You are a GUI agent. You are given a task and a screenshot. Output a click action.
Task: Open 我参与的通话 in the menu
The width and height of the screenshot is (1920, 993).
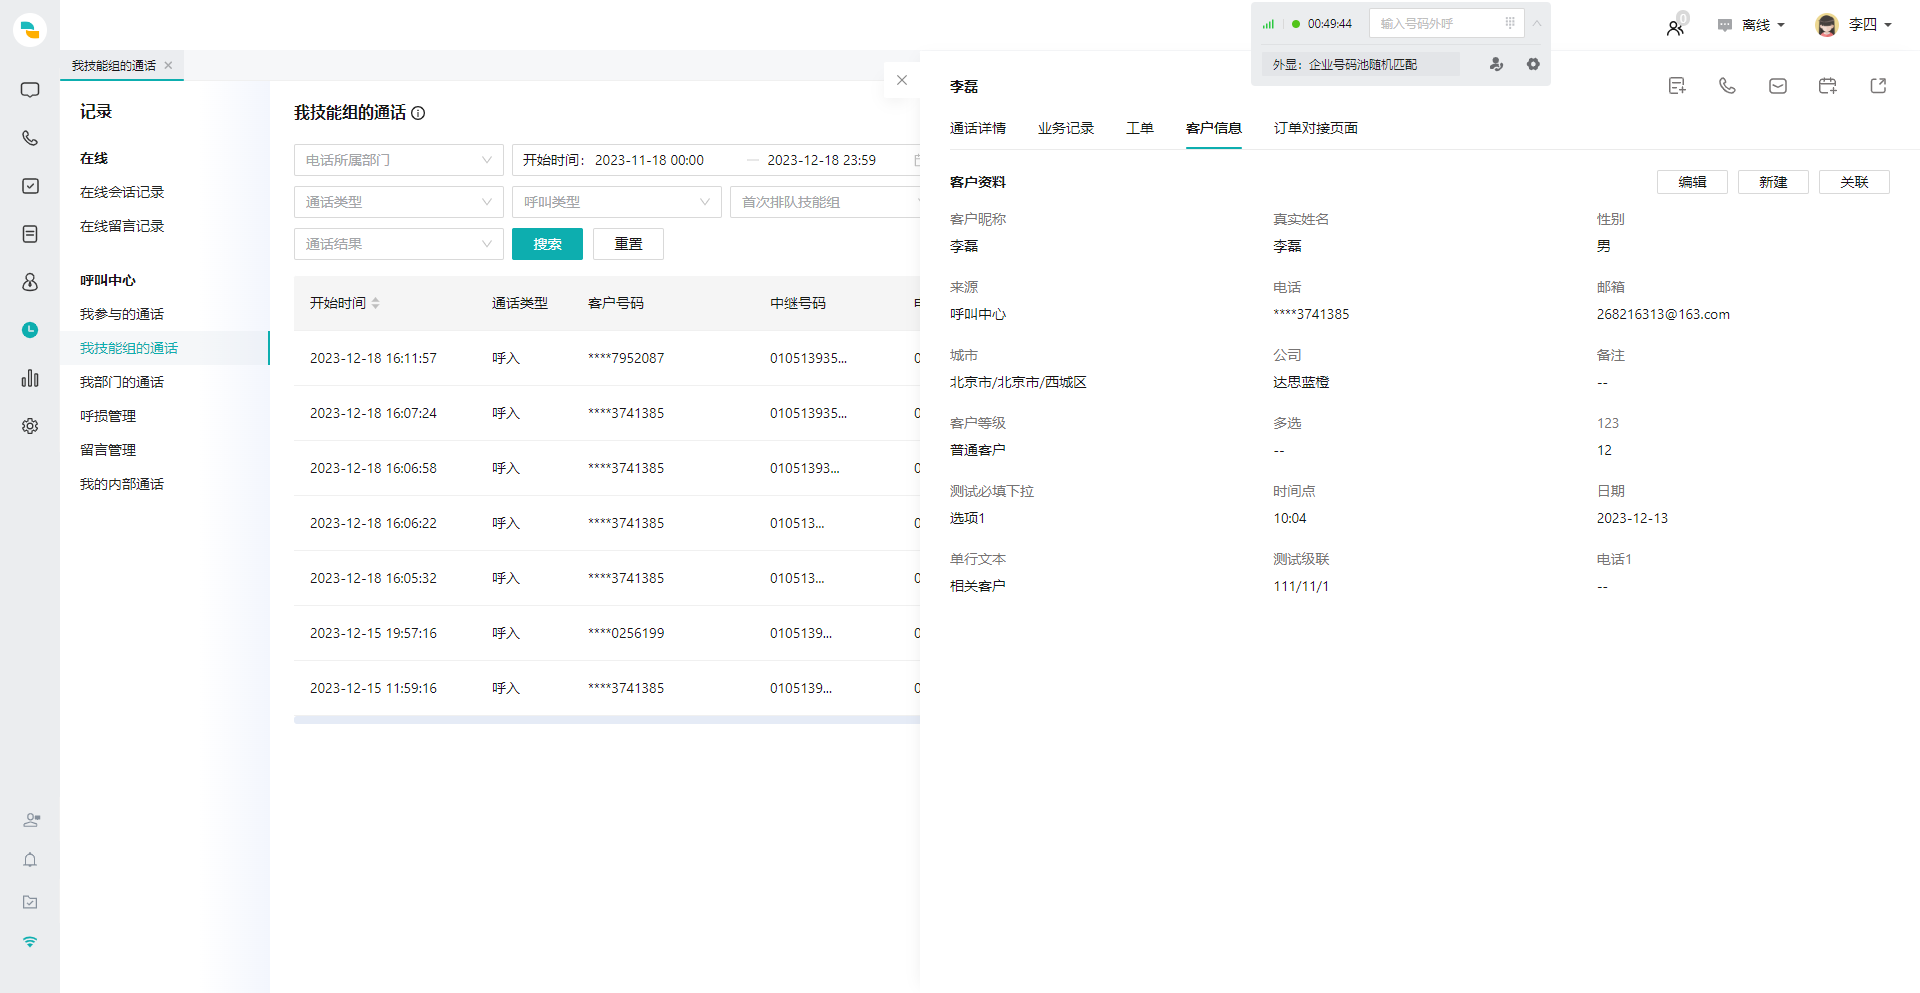(x=122, y=314)
